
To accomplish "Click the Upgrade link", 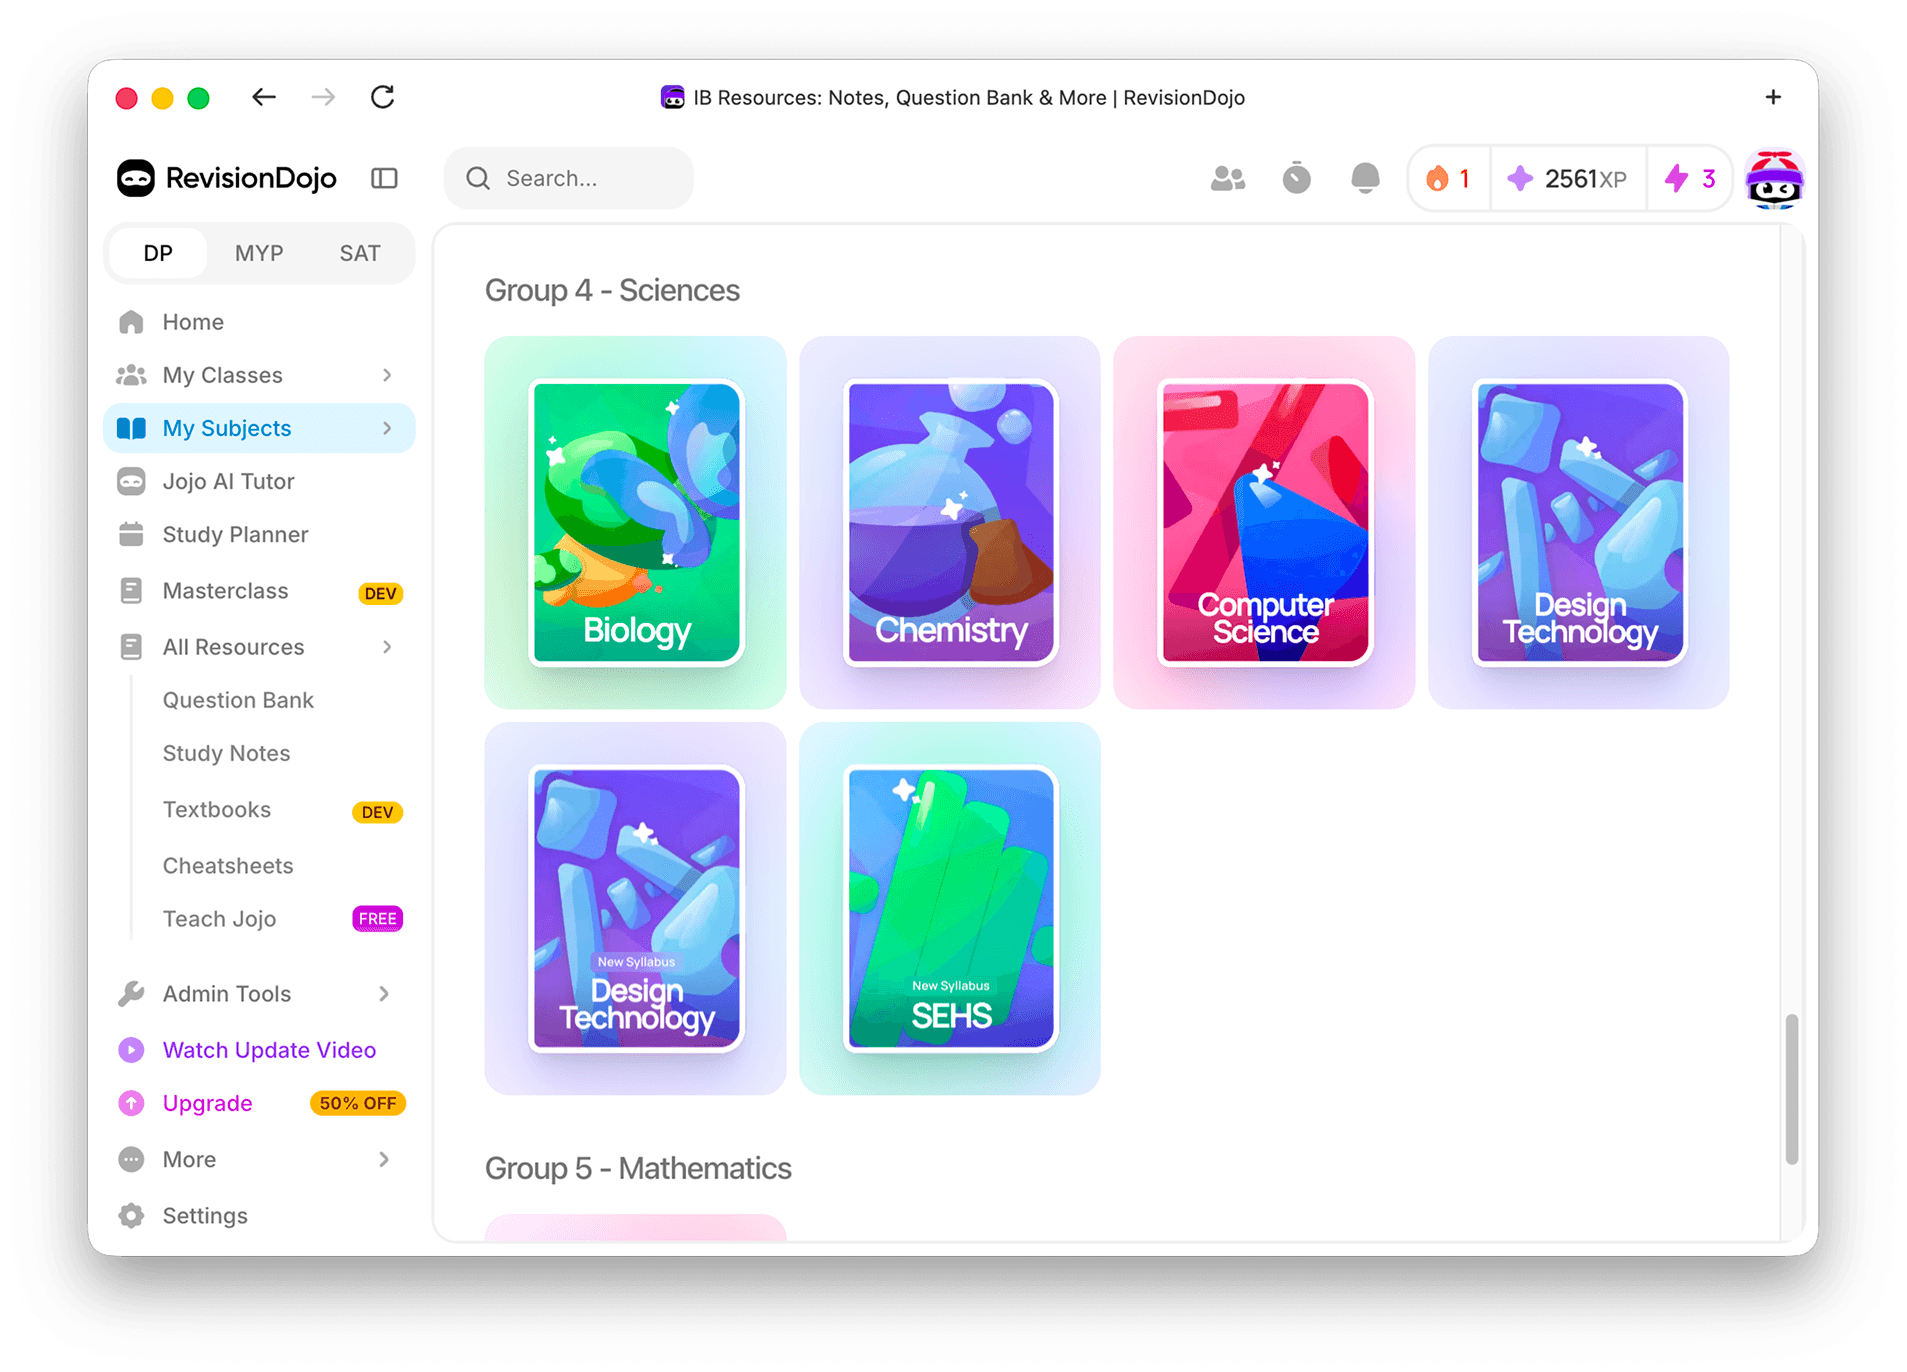I will click(x=207, y=1103).
